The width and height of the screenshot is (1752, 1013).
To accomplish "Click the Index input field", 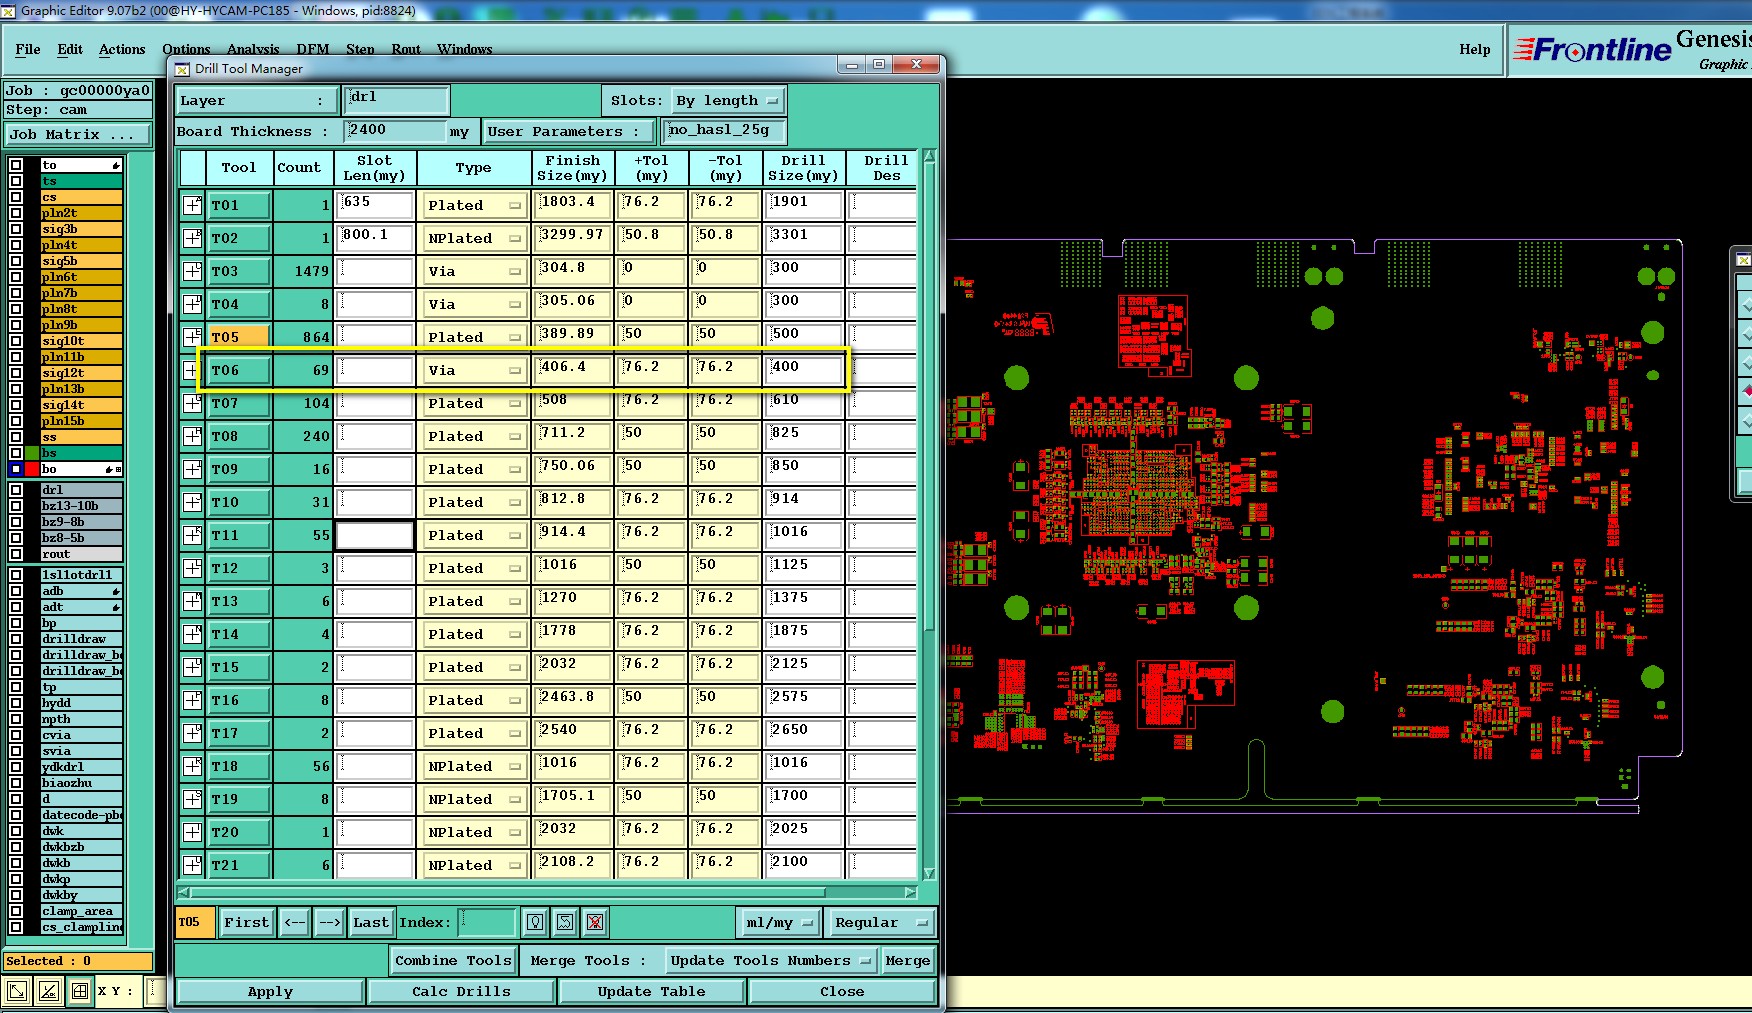I will click(488, 922).
